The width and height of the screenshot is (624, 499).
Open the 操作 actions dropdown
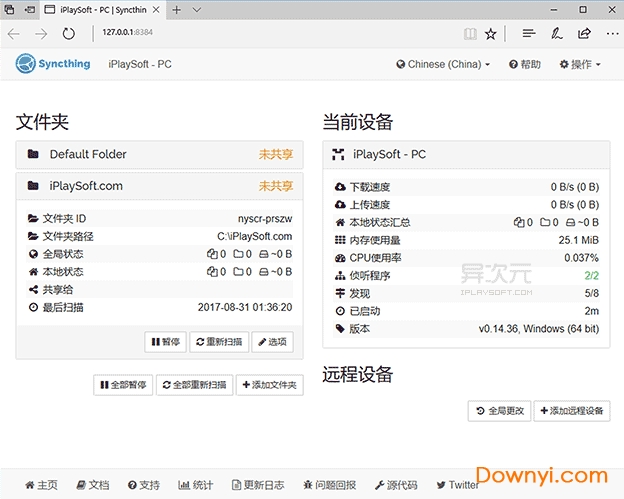click(x=578, y=64)
